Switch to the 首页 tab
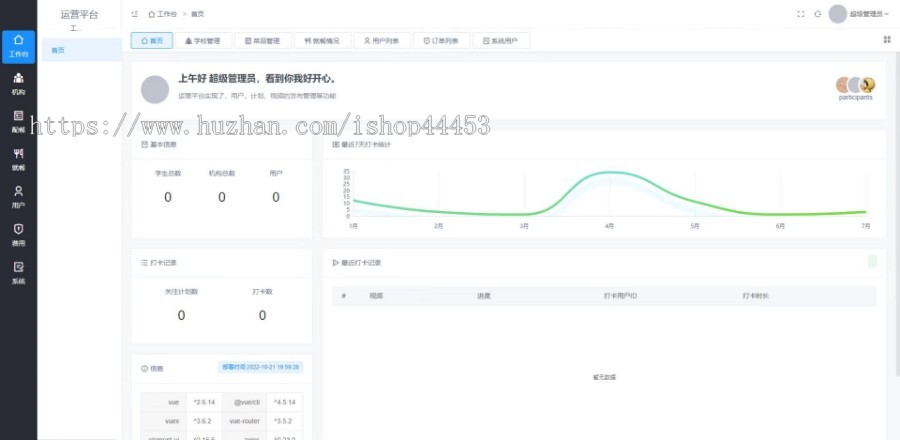This screenshot has width=900, height=440. (152, 40)
